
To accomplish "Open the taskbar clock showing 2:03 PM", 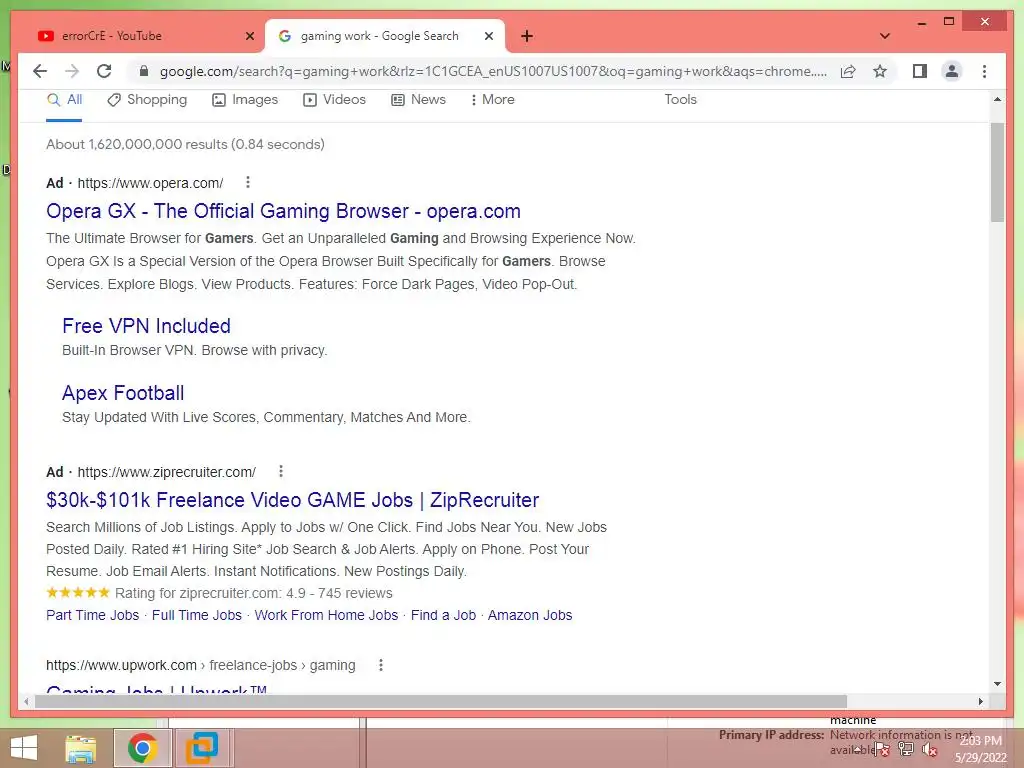I will (981, 749).
